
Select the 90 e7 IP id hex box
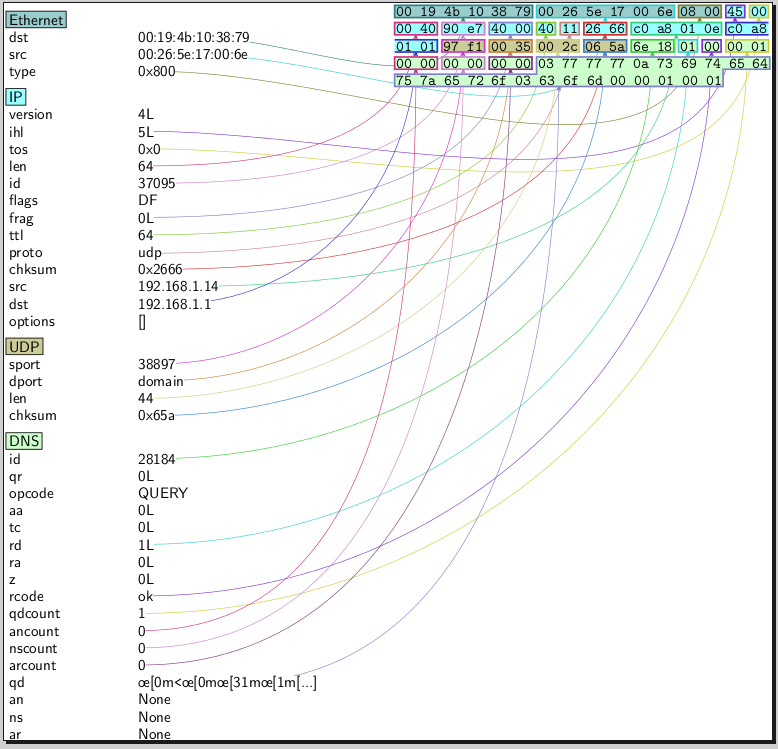coord(463,29)
